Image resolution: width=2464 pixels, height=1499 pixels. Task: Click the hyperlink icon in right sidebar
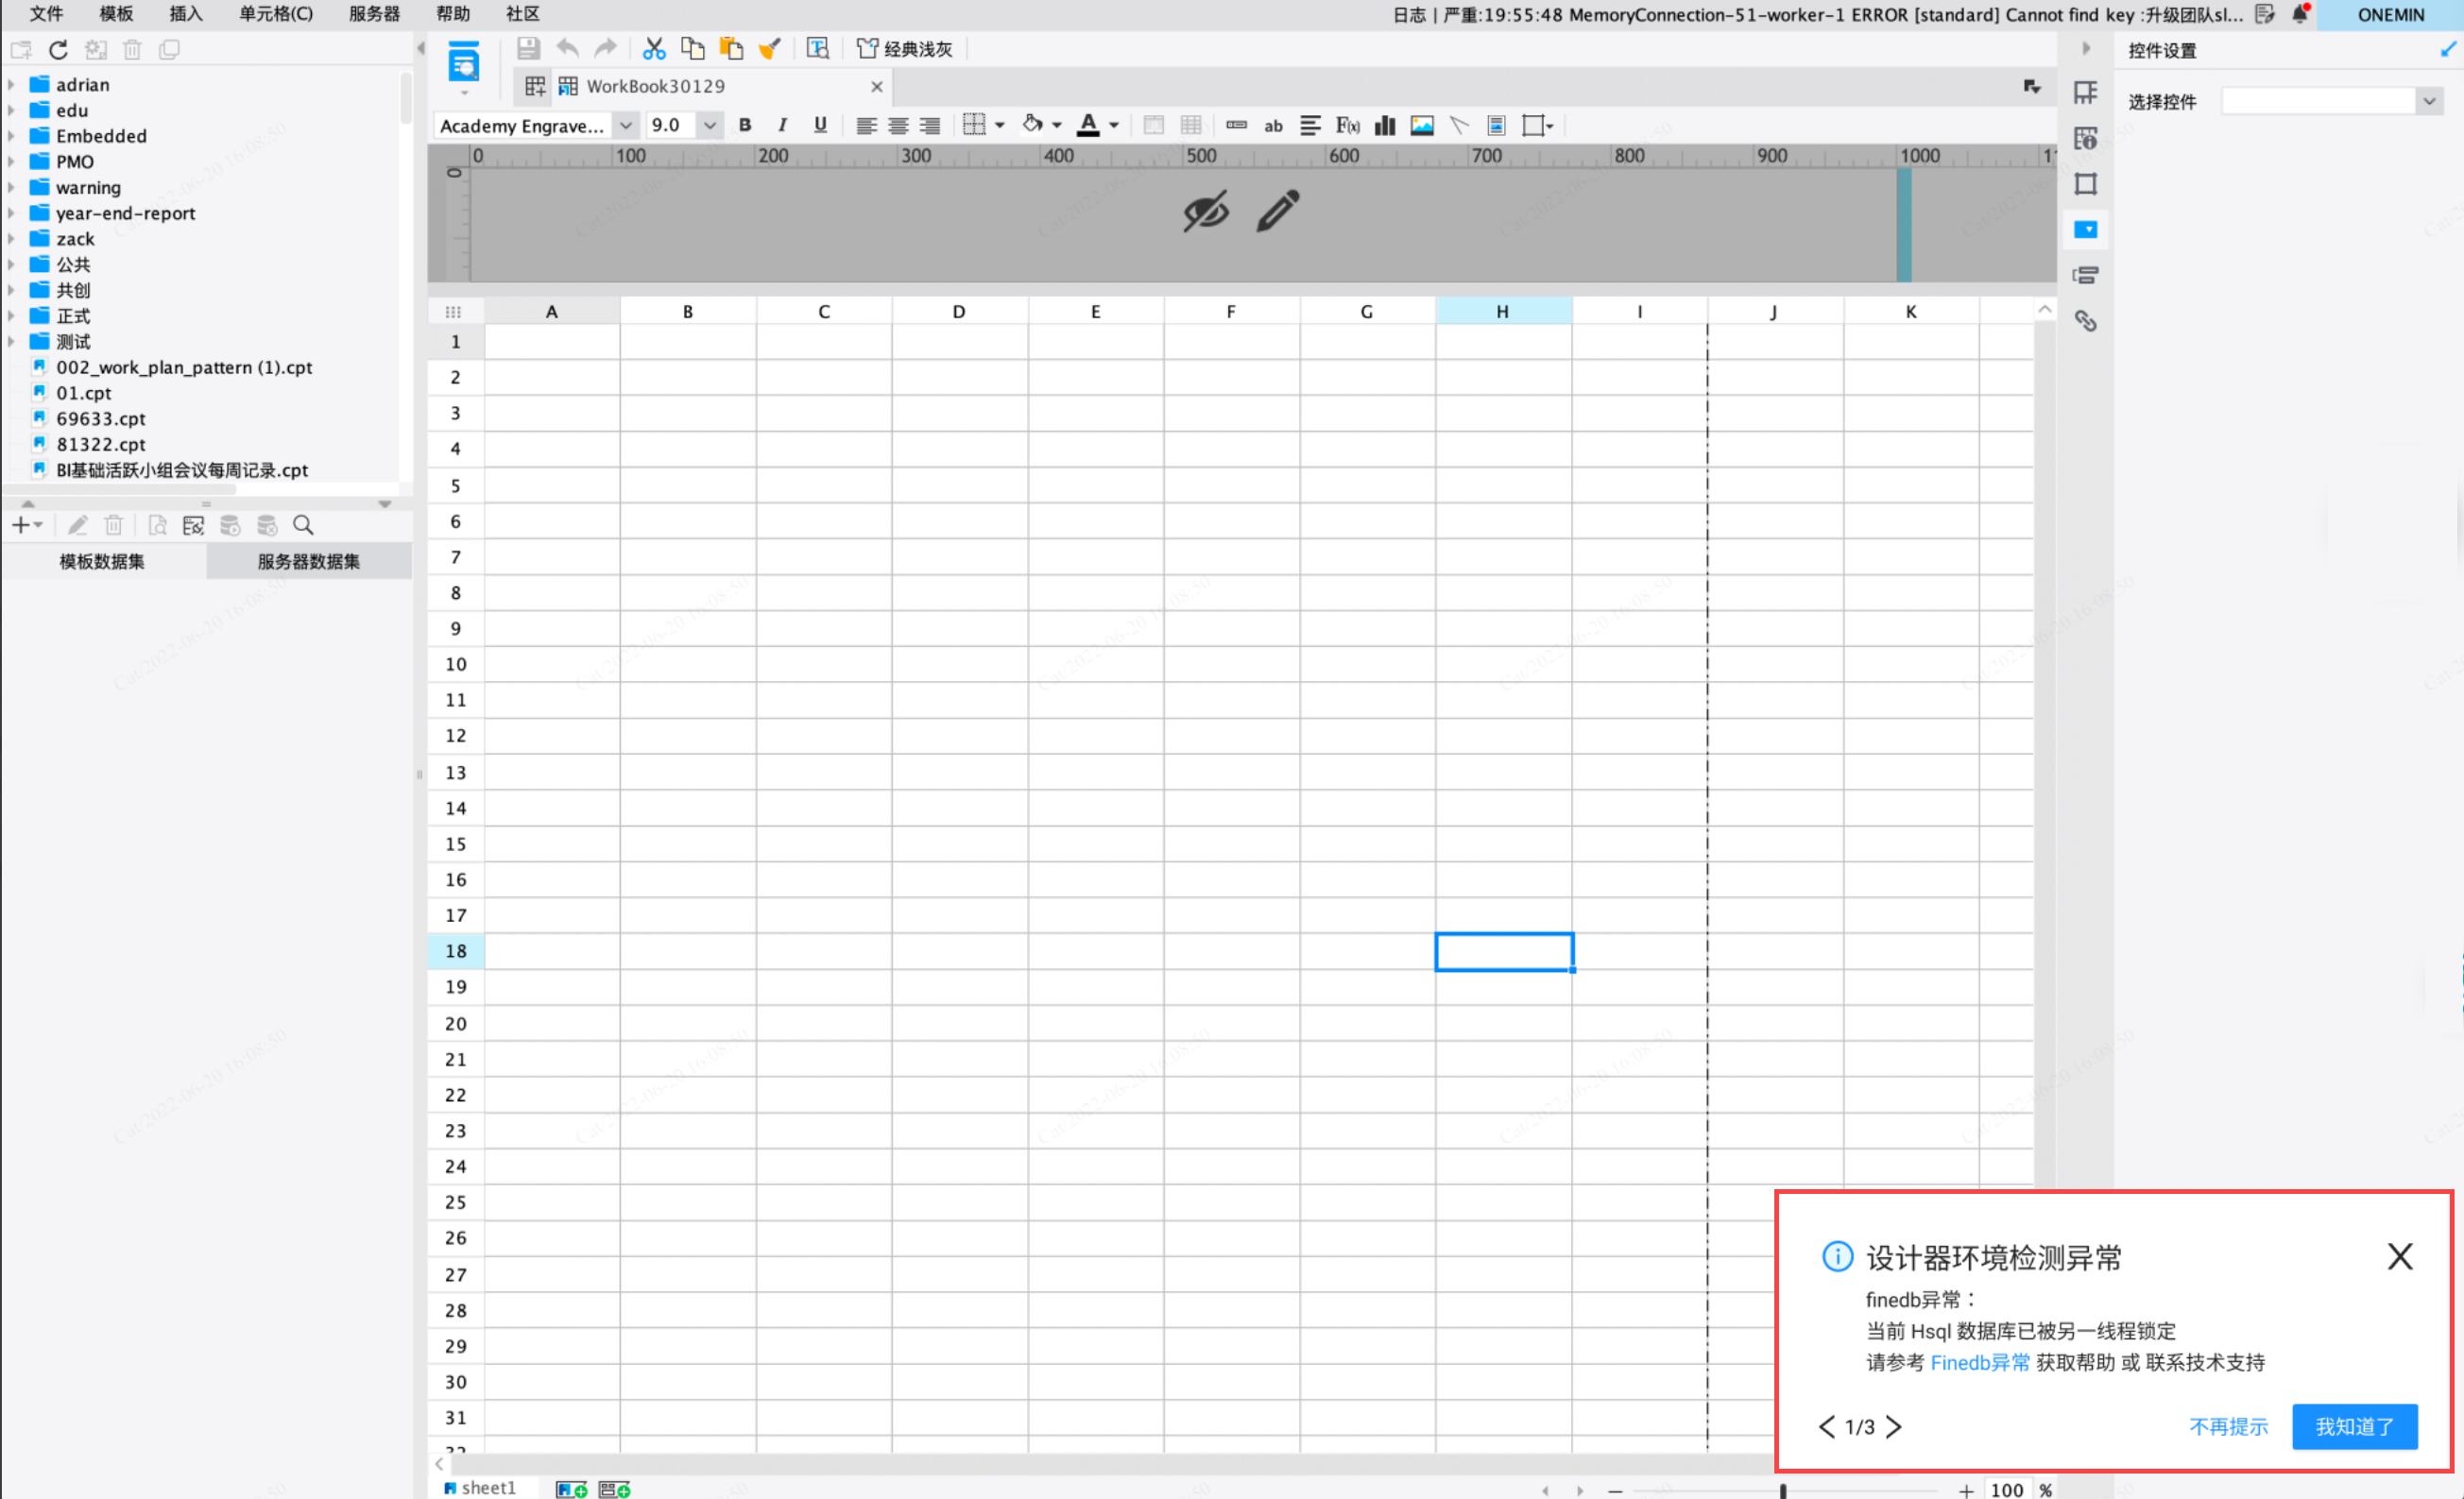2085,321
